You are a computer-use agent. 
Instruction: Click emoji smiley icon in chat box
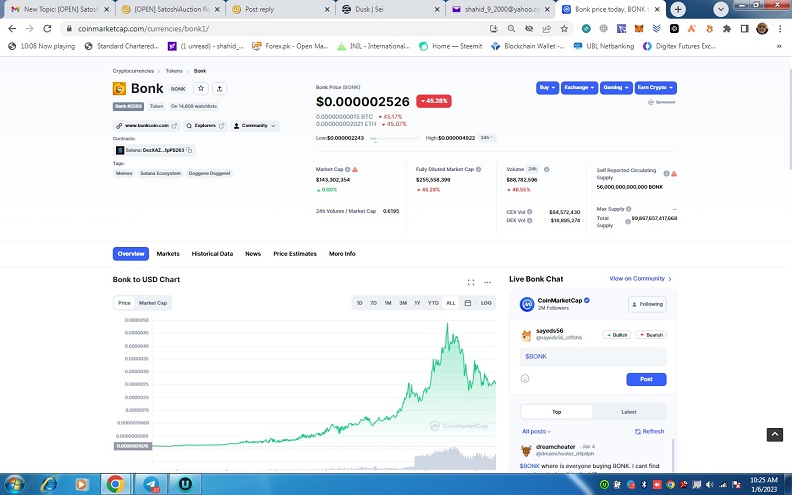pos(525,379)
